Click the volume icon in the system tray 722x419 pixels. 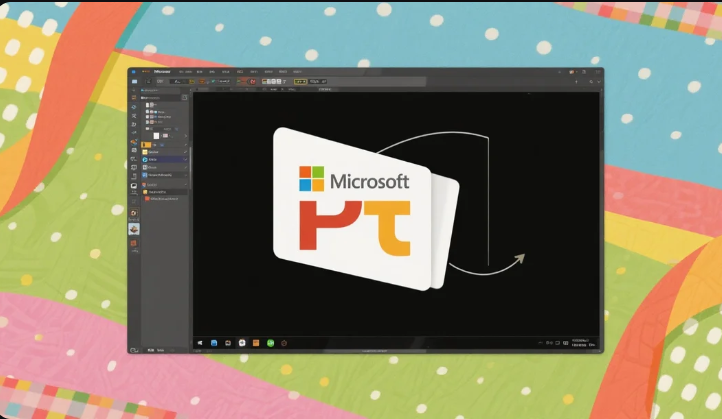[x=549, y=343]
